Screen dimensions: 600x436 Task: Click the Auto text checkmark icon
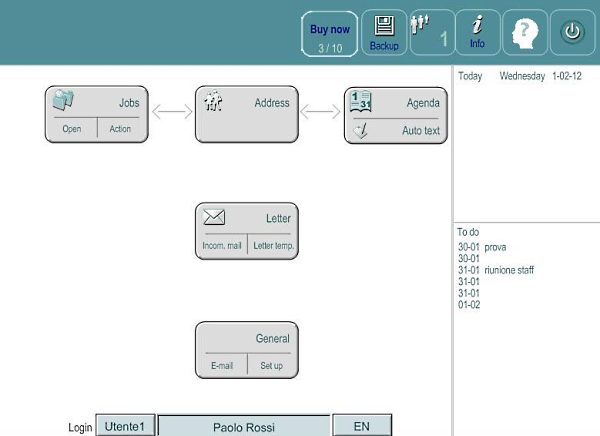[x=361, y=130]
